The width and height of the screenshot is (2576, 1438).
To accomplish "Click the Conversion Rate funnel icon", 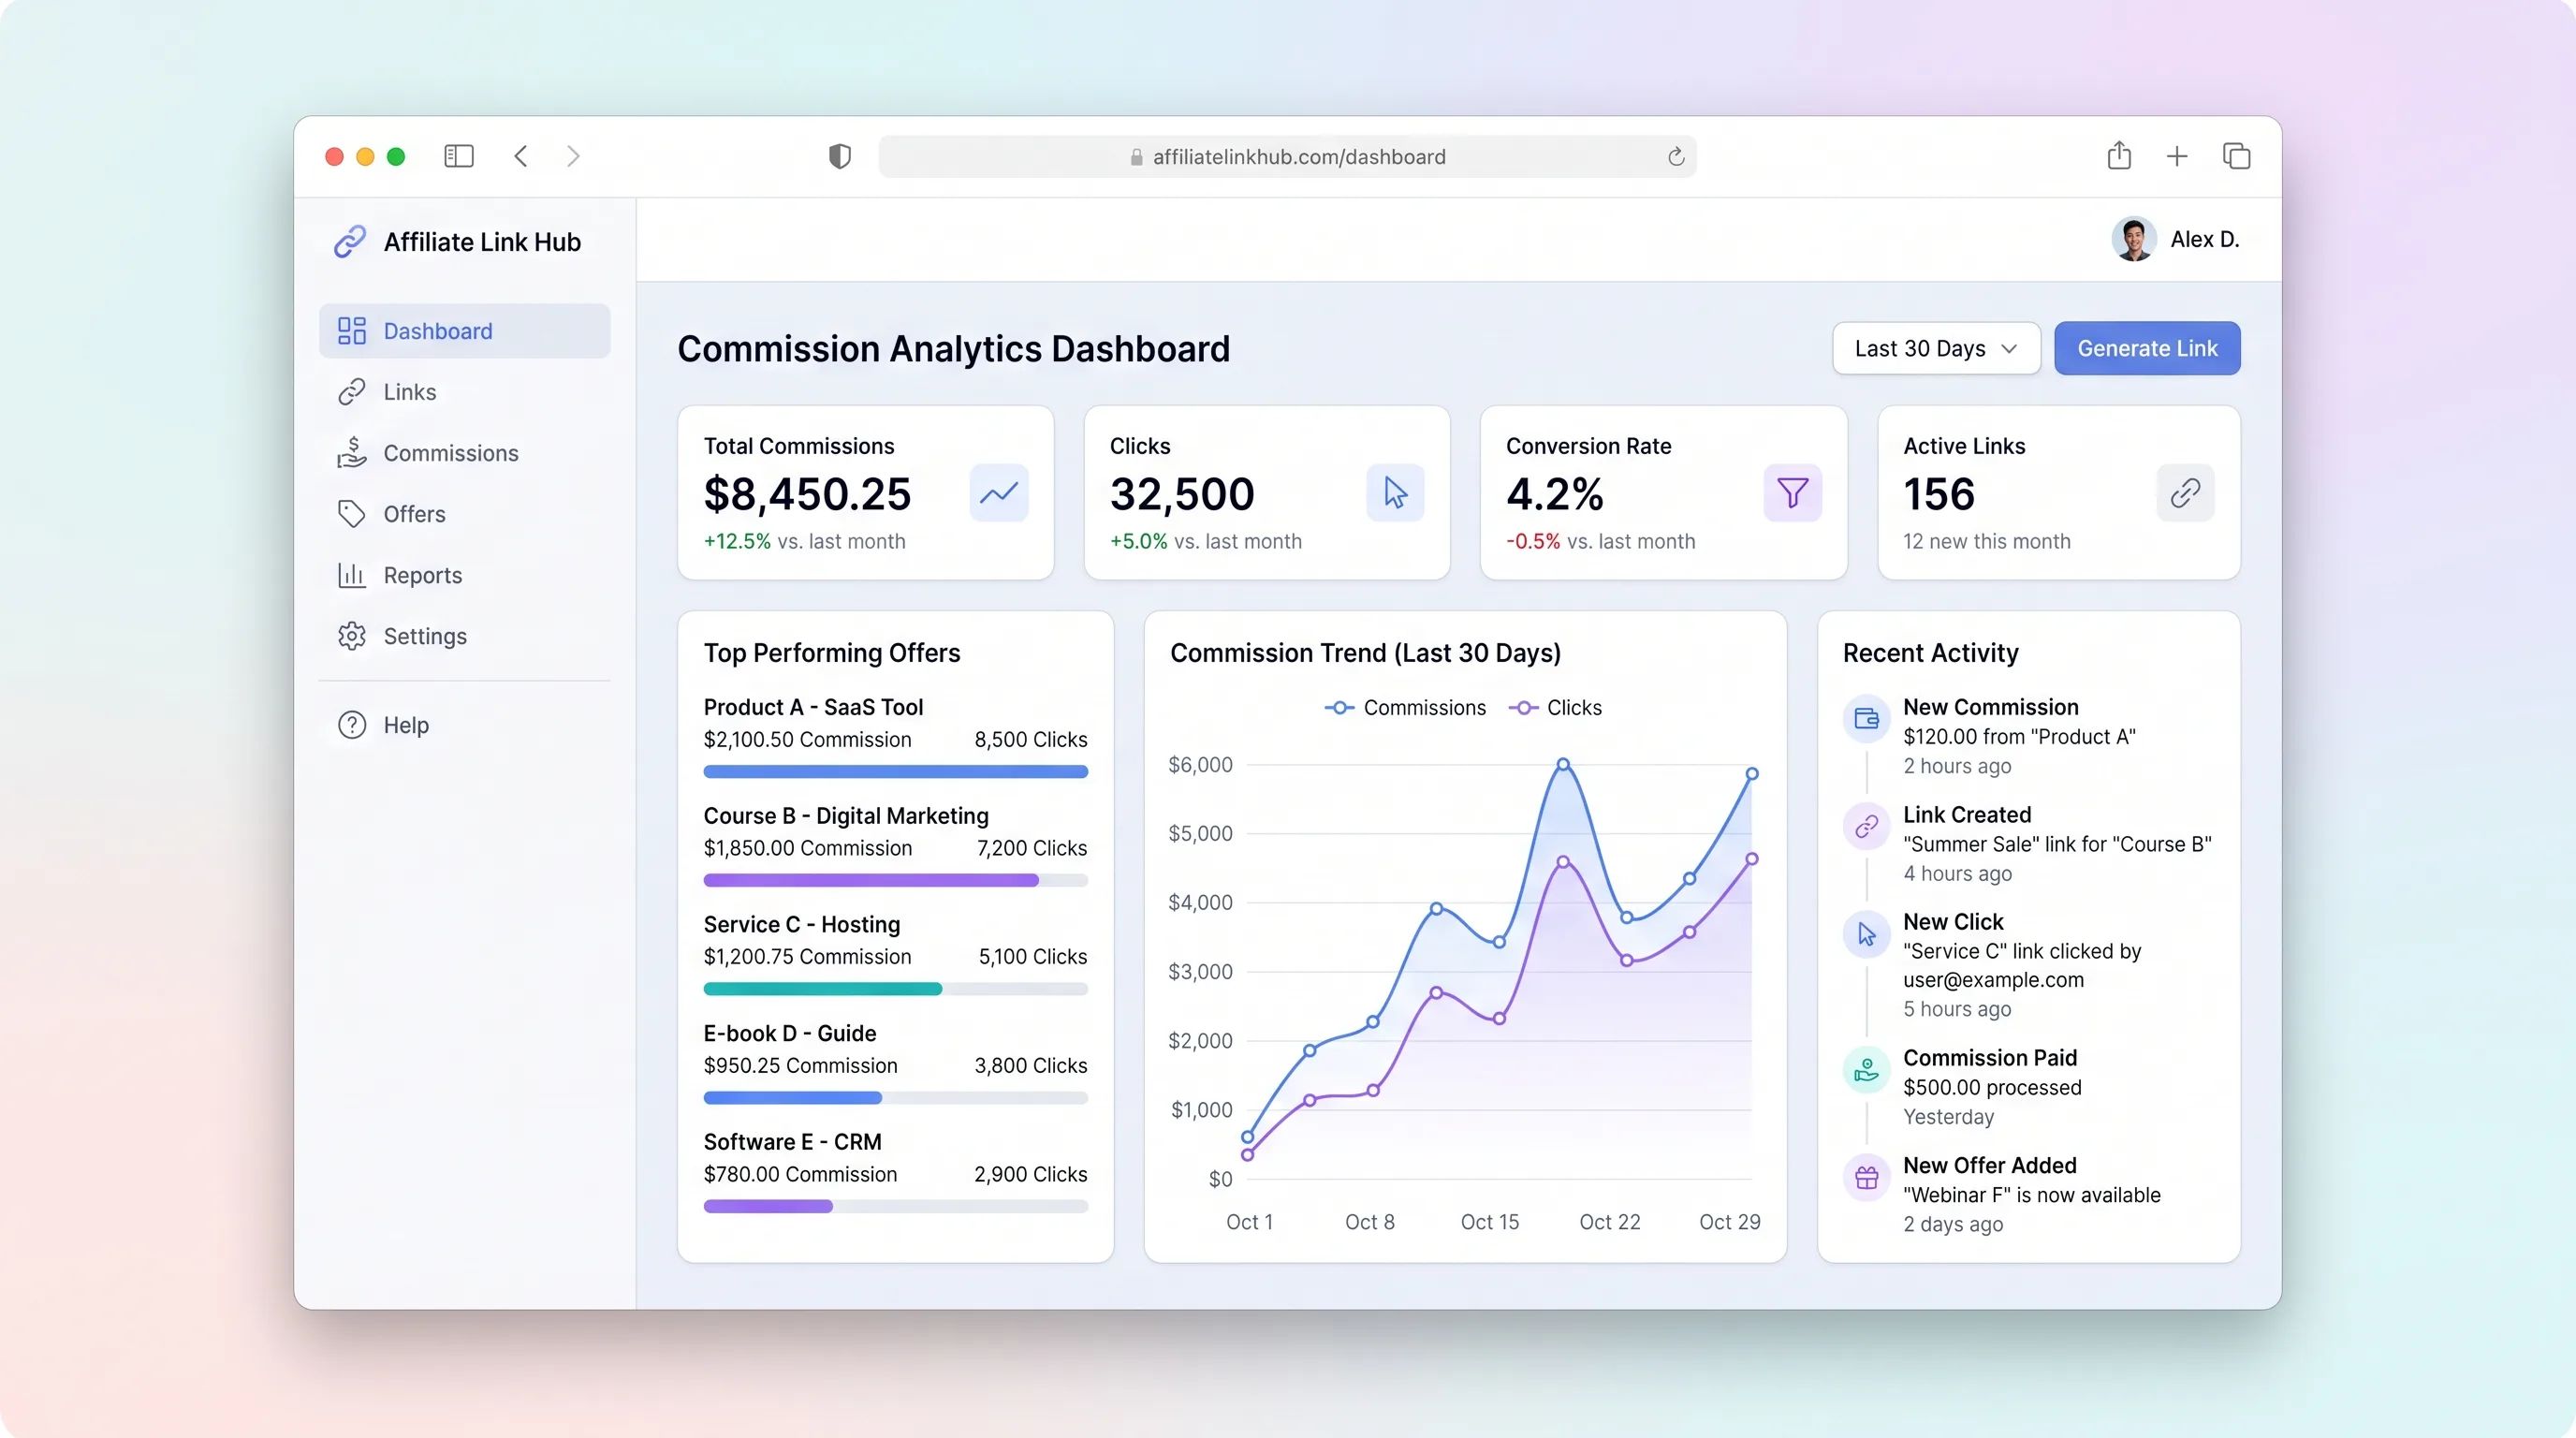I will 1792,492.
